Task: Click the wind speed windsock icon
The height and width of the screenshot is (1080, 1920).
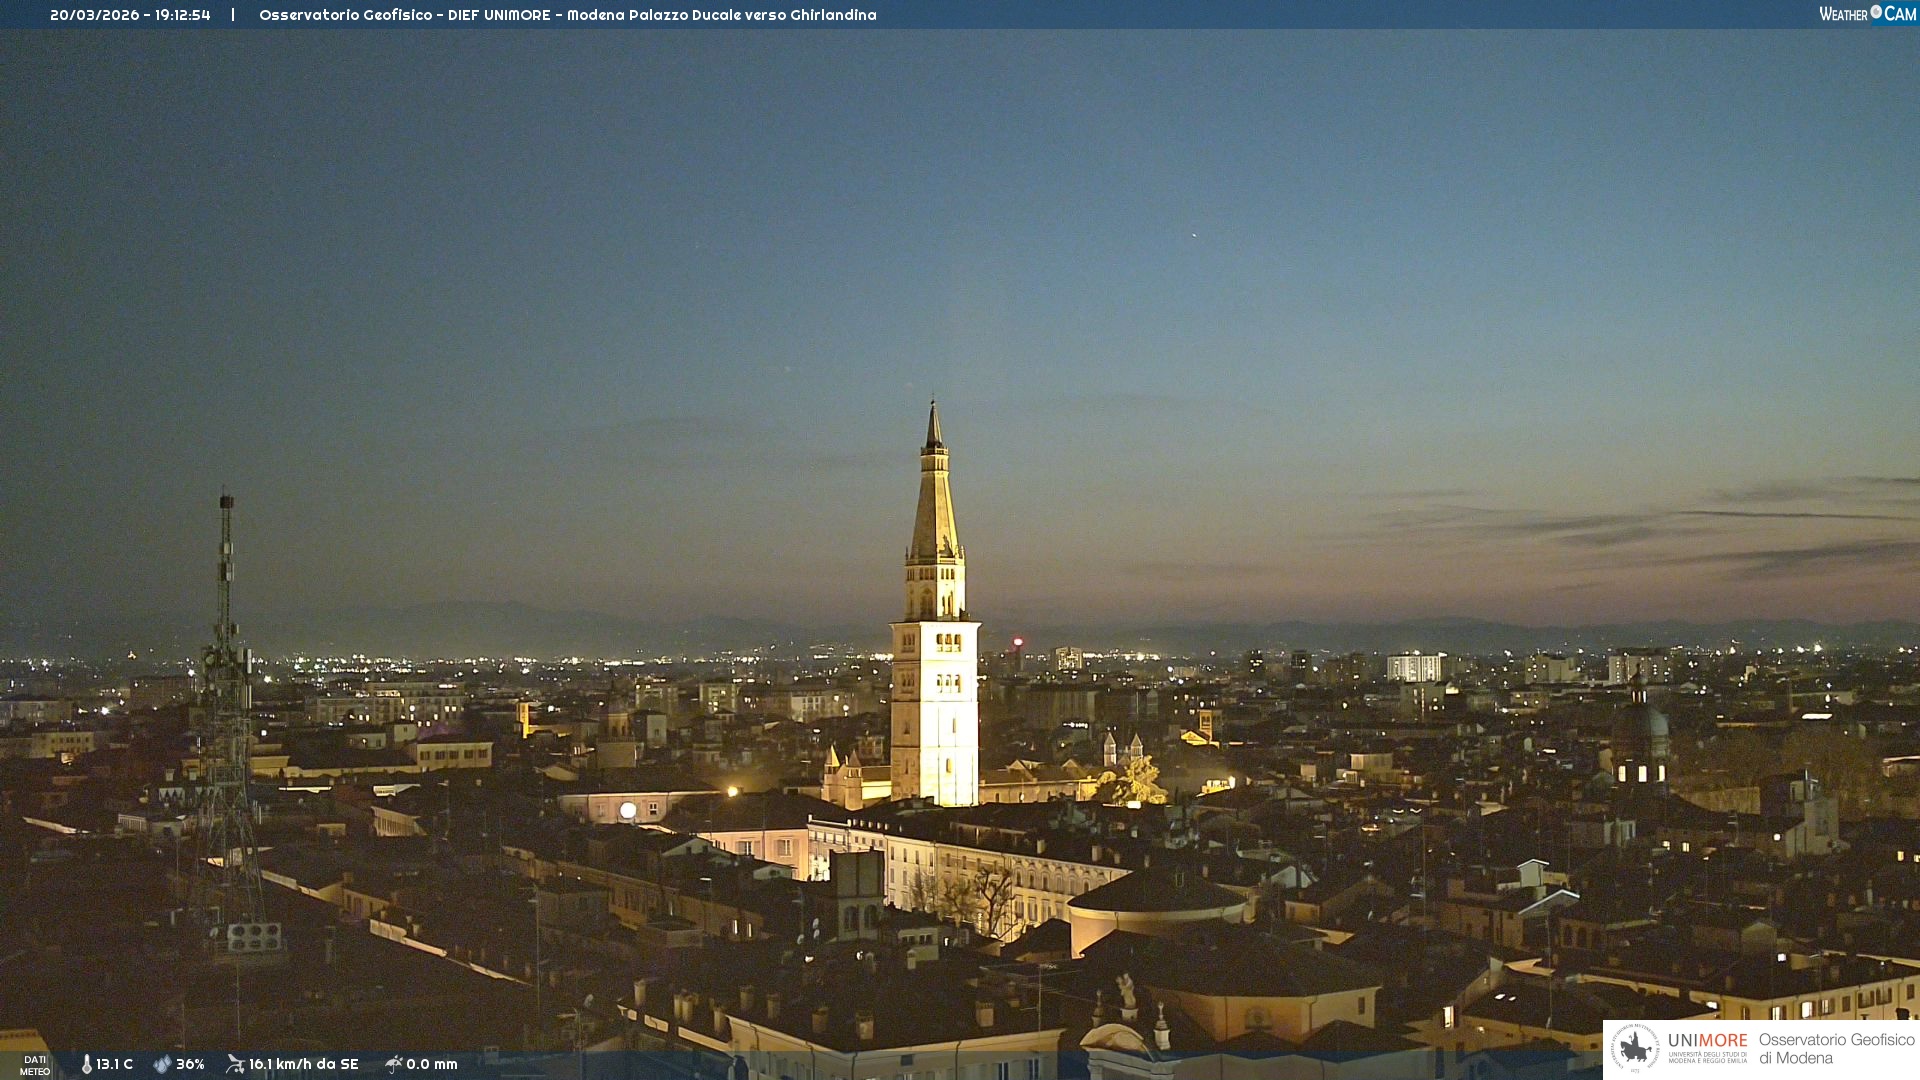Action: tap(235, 1064)
